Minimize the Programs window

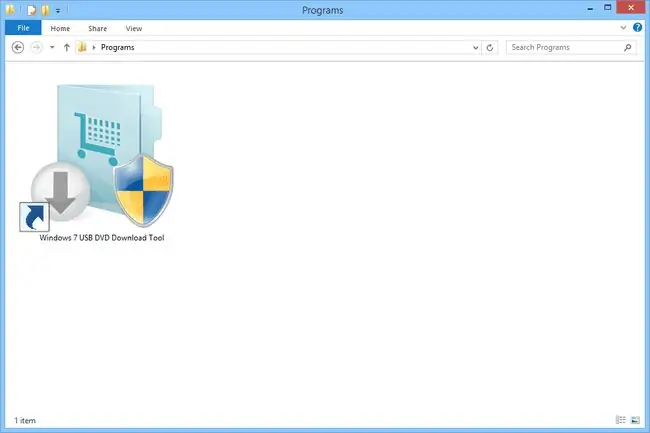(x=590, y=8)
